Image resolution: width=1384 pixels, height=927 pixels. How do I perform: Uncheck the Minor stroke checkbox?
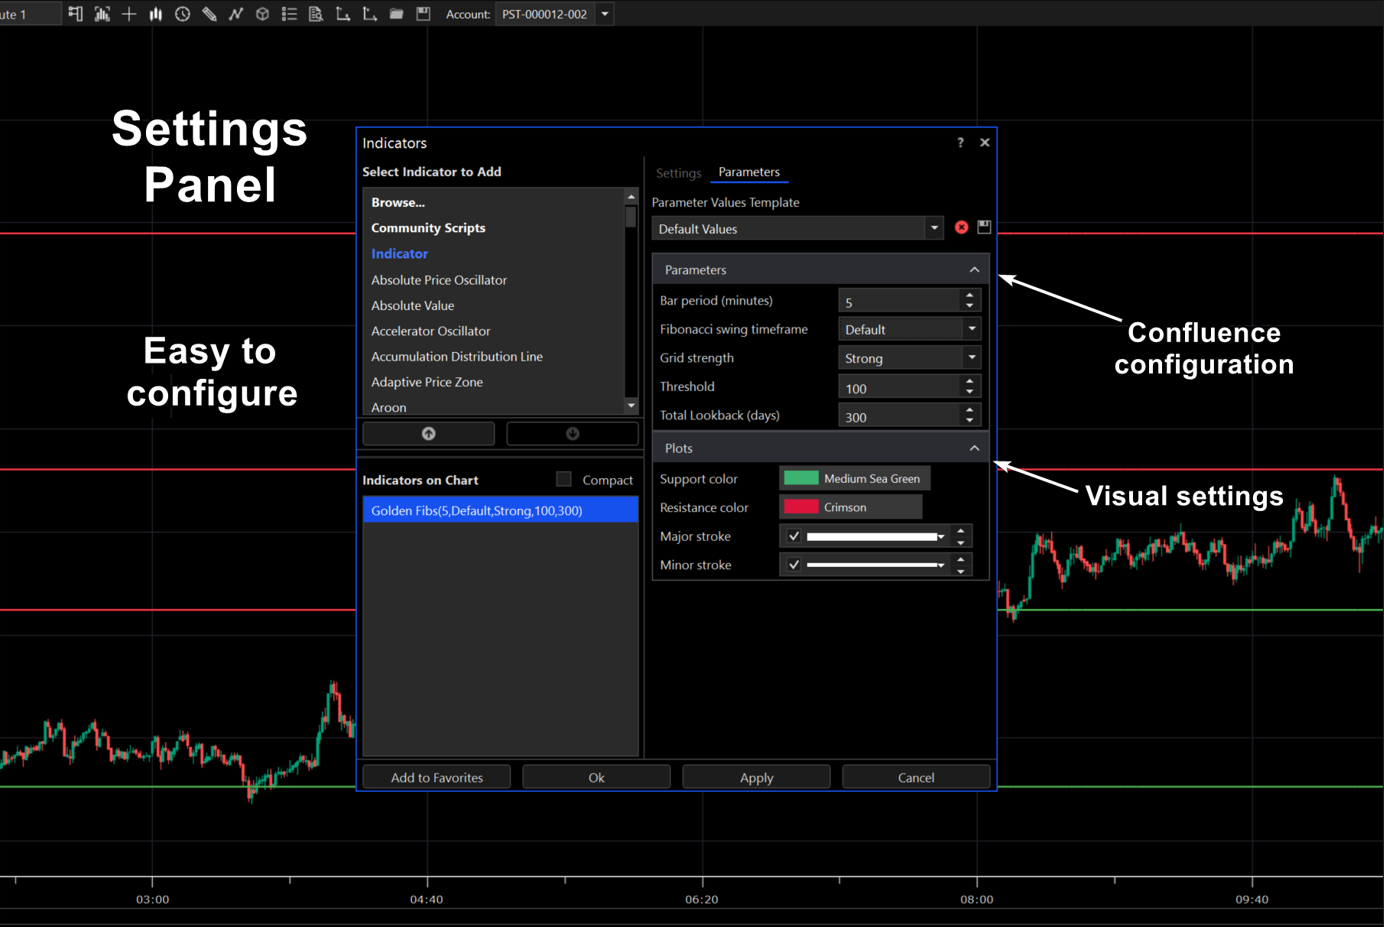coord(794,565)
